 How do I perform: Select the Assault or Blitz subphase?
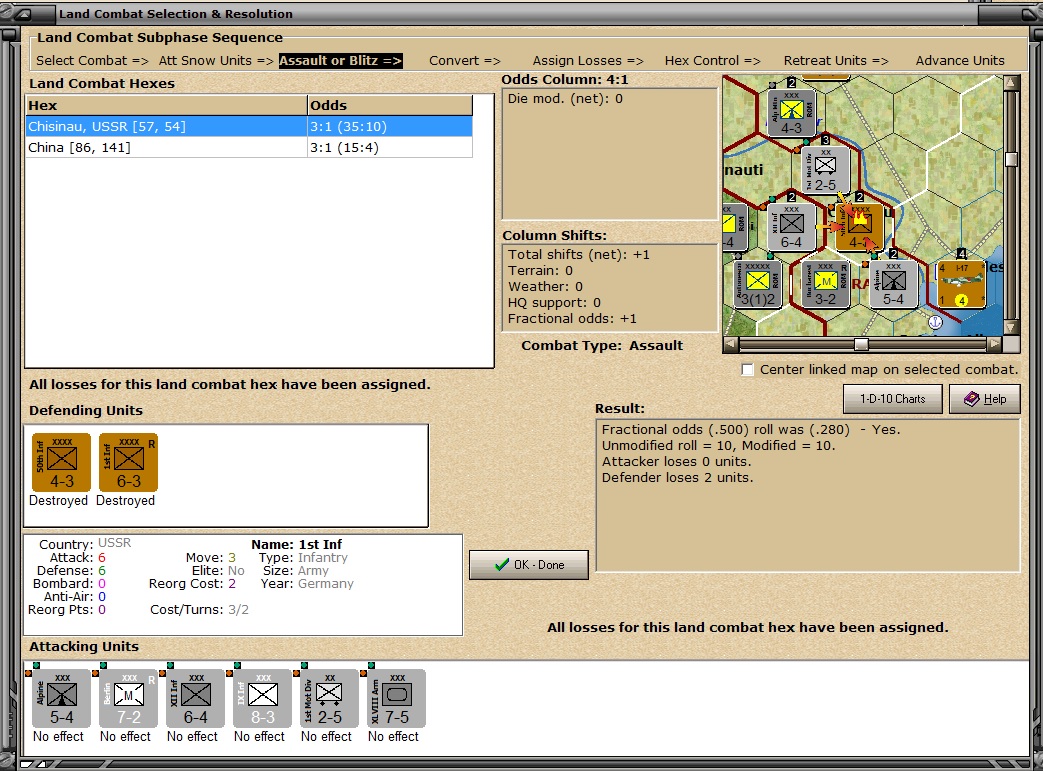[x=341, y=61]
